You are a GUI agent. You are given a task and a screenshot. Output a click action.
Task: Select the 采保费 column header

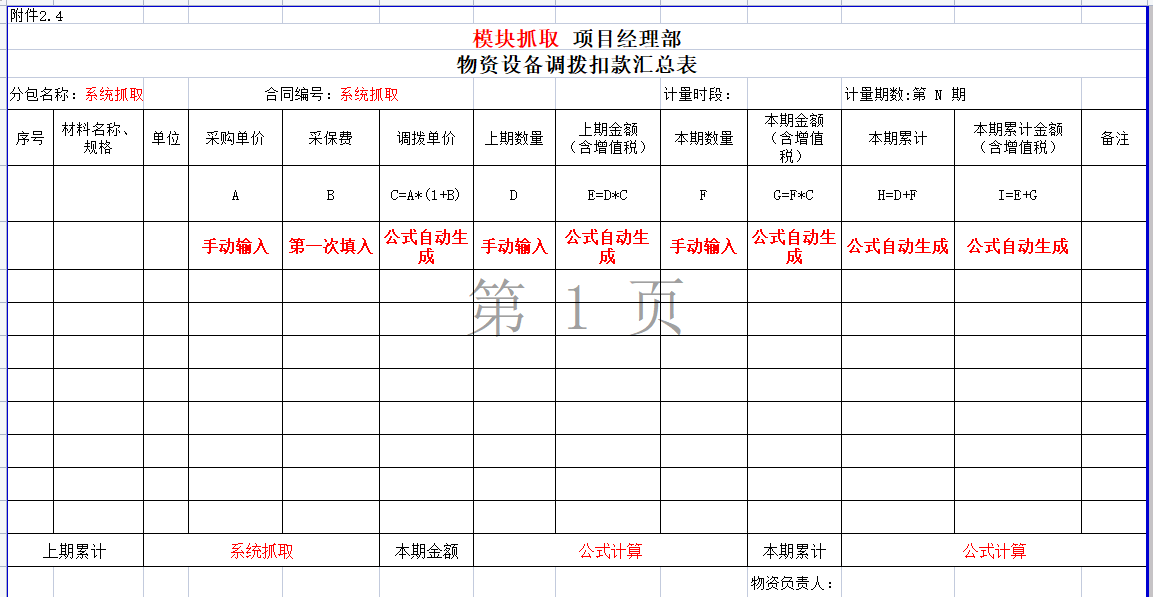click(x=330, y=136)
